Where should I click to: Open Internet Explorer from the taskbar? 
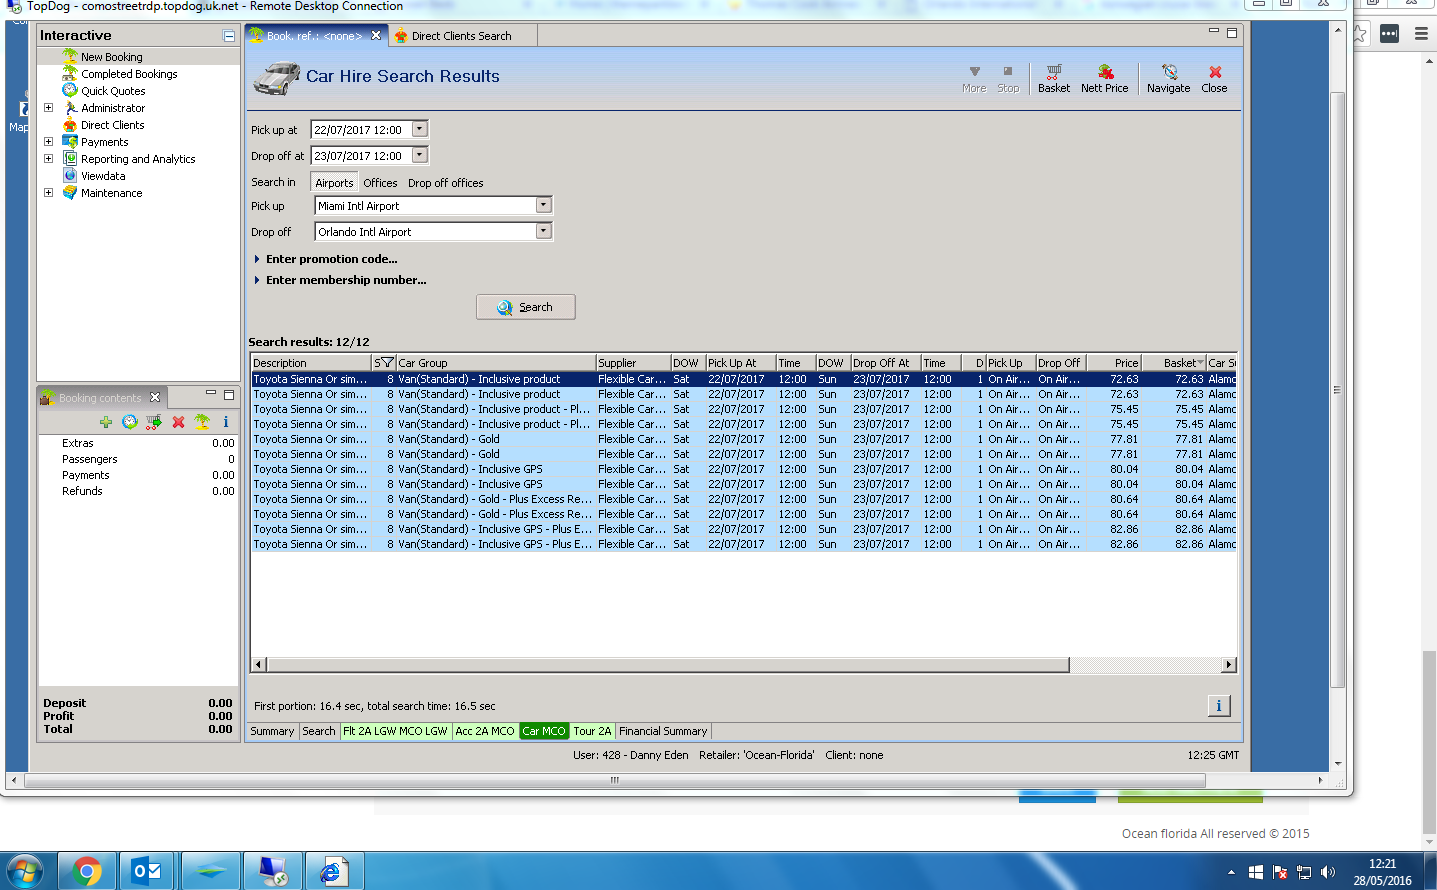333,872
